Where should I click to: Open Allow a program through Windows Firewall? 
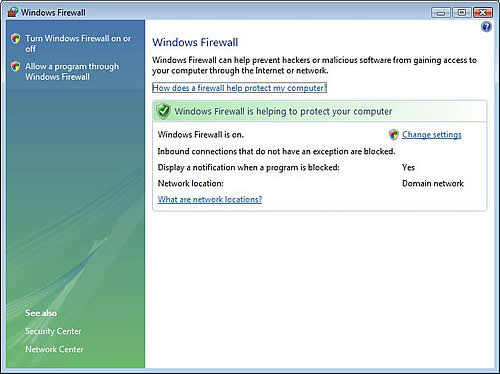click(x=72, y=71)
